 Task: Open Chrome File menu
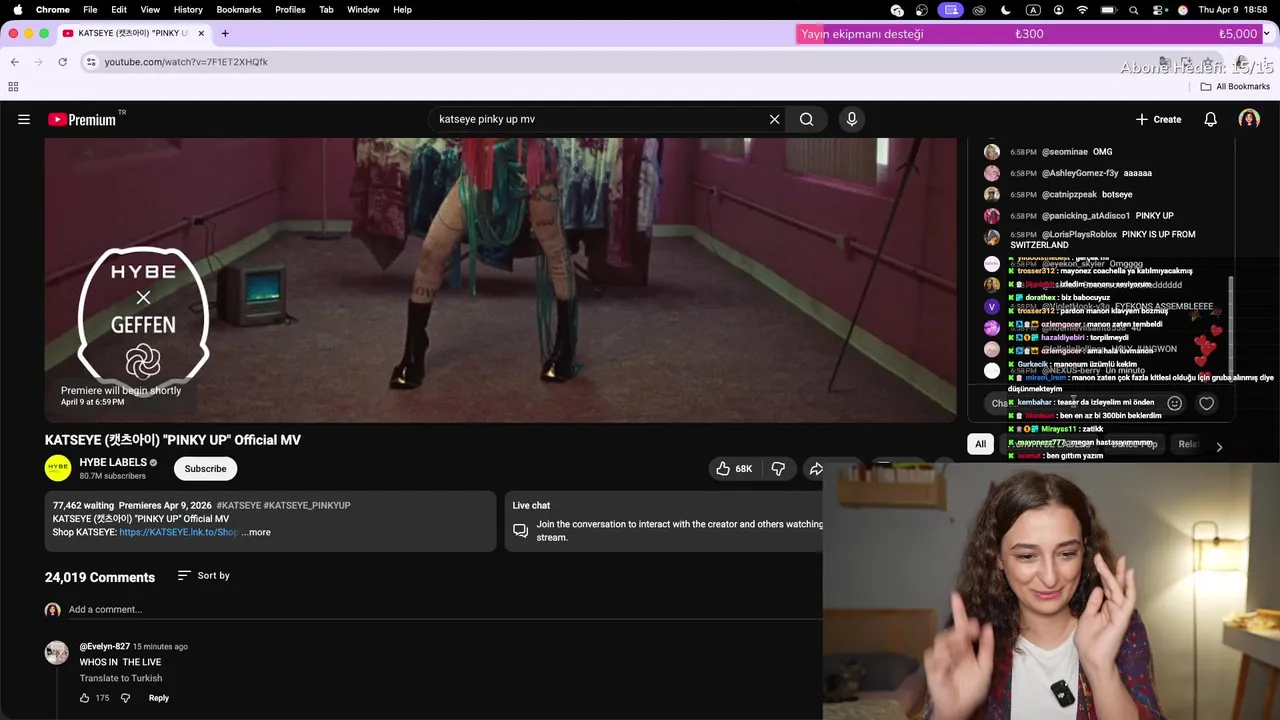[x=90, y=9]
